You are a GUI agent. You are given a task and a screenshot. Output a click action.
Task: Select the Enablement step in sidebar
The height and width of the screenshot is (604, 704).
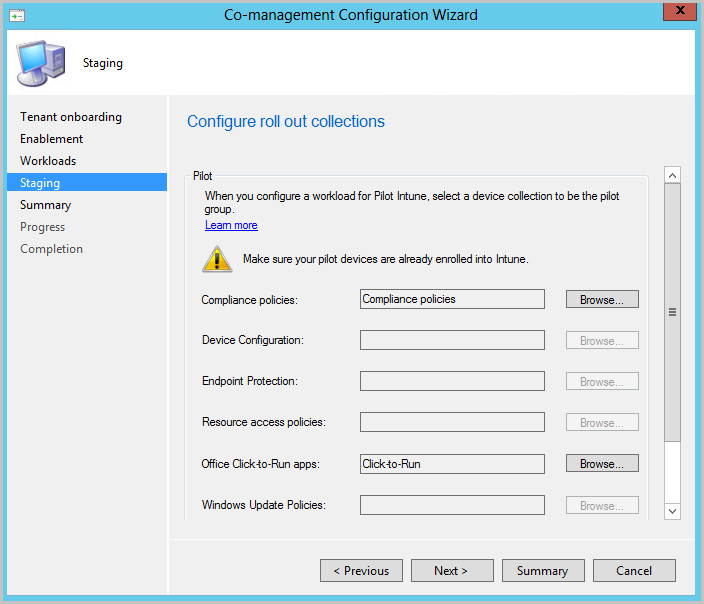[x=52, y=139]
